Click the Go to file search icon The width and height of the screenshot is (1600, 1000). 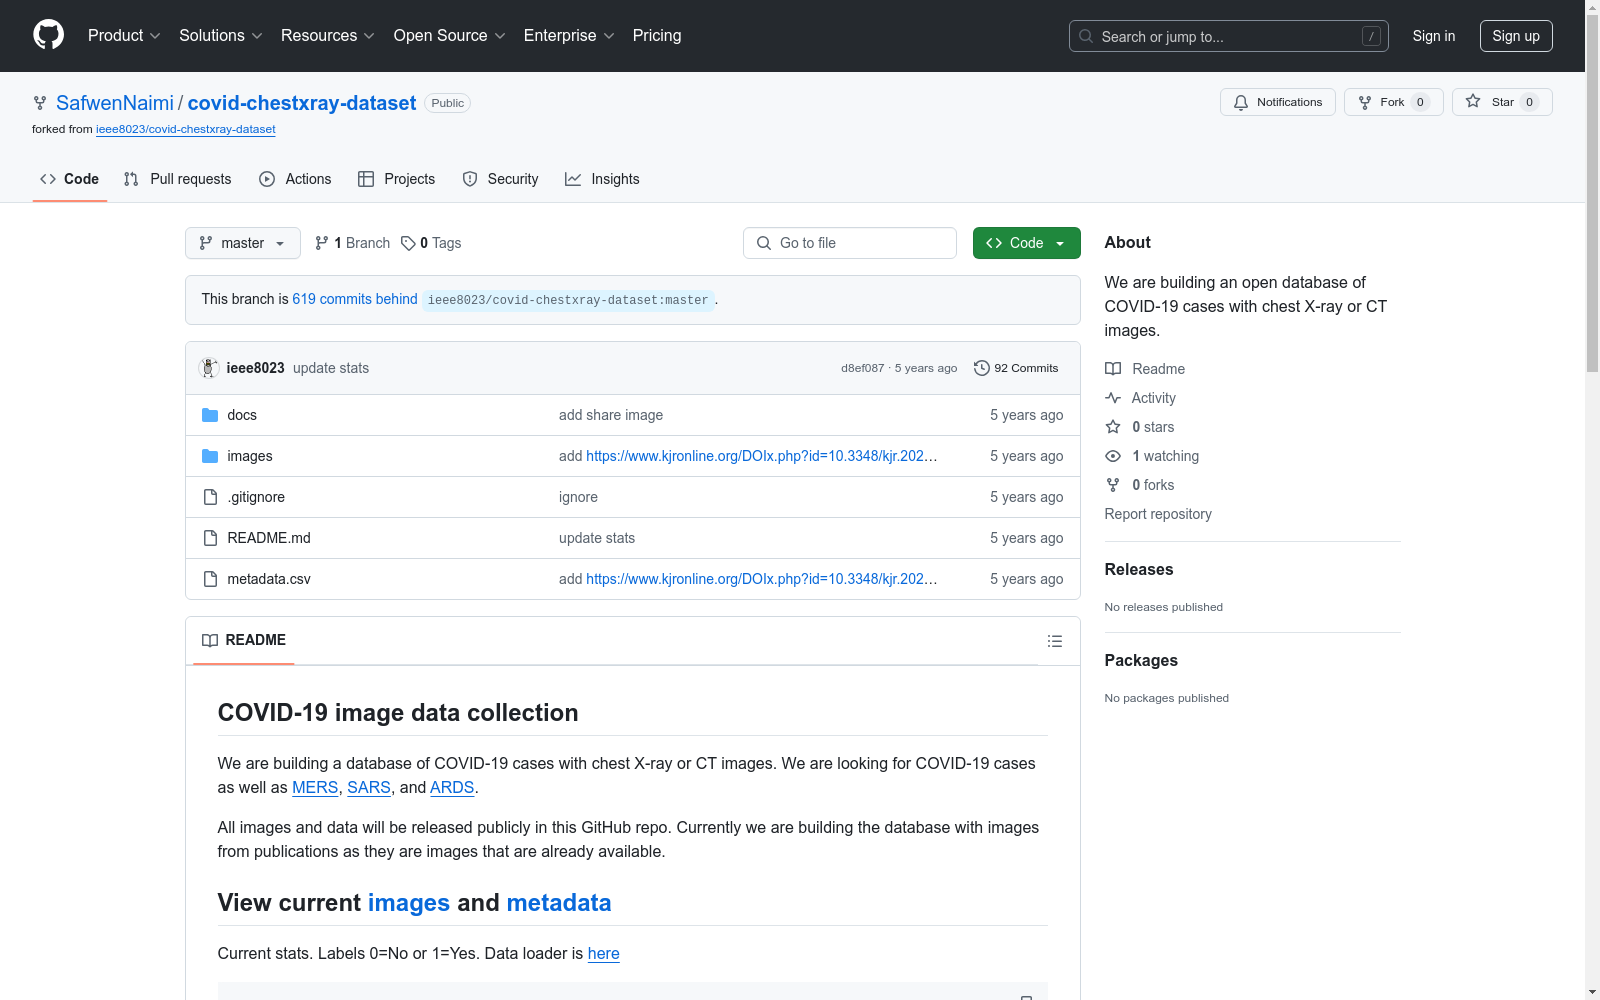coord(764,243)
